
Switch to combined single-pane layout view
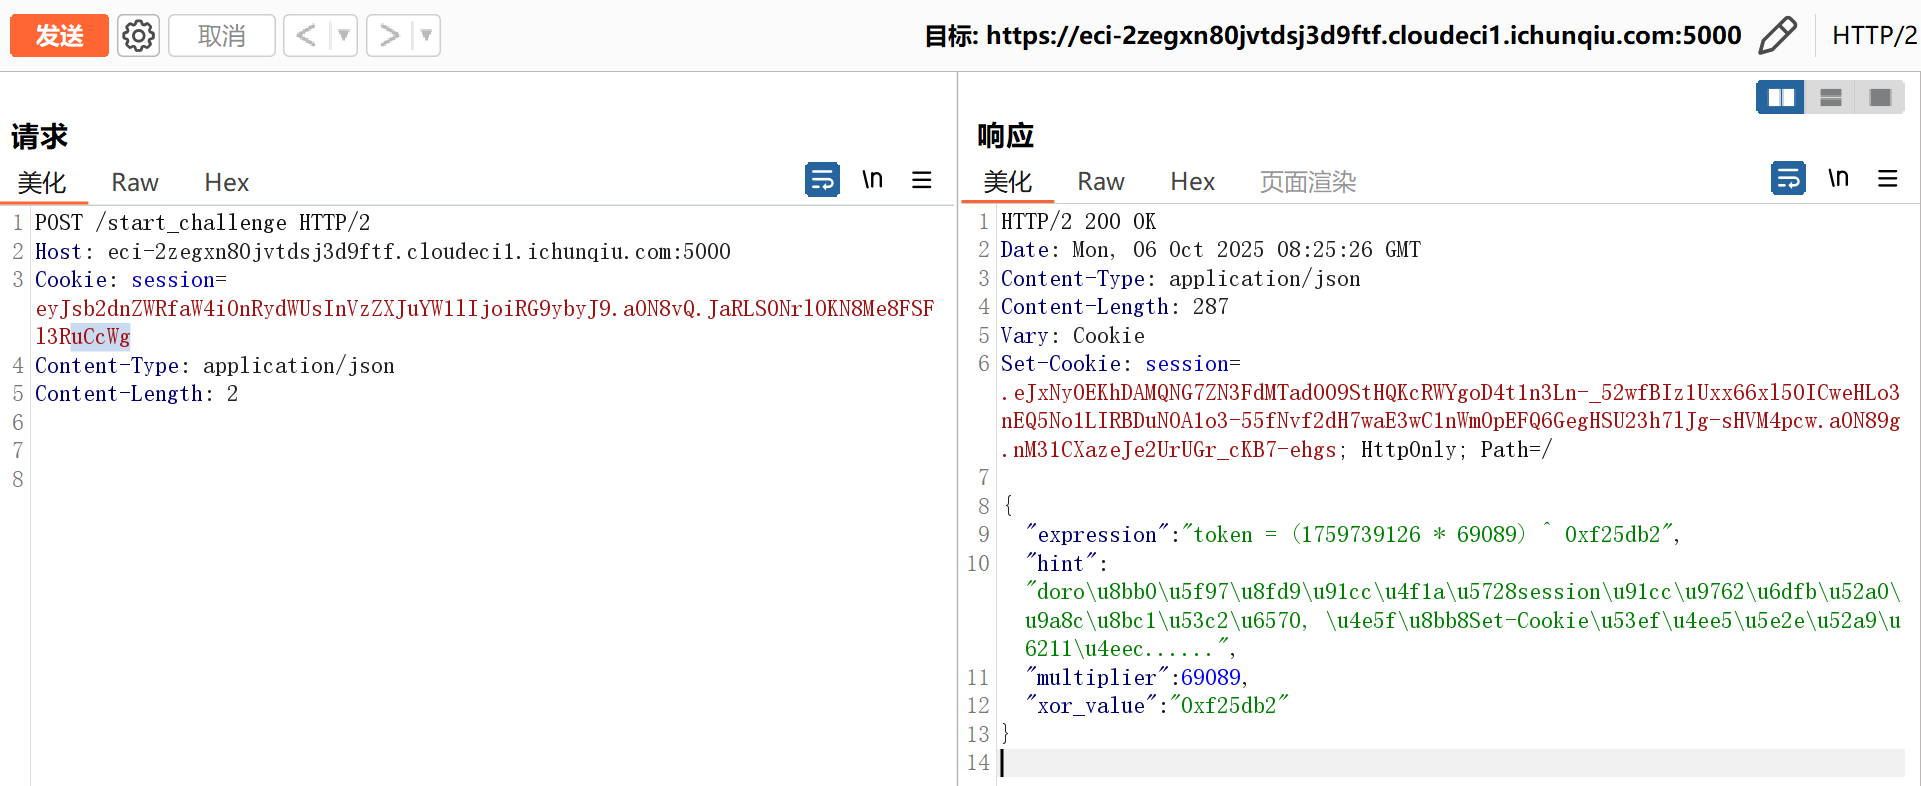coord(1880,97)
